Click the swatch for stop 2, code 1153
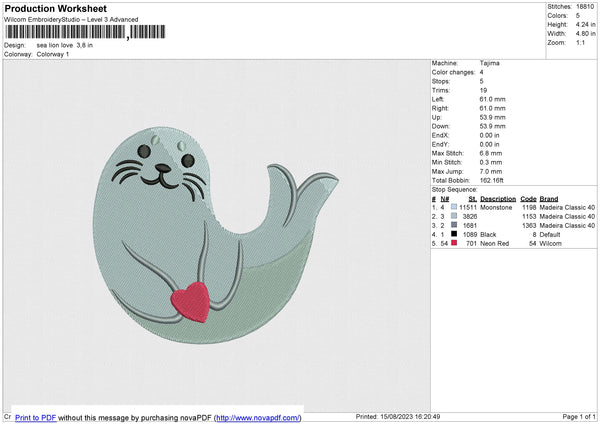600x424 pixels. tap(455, 216)
